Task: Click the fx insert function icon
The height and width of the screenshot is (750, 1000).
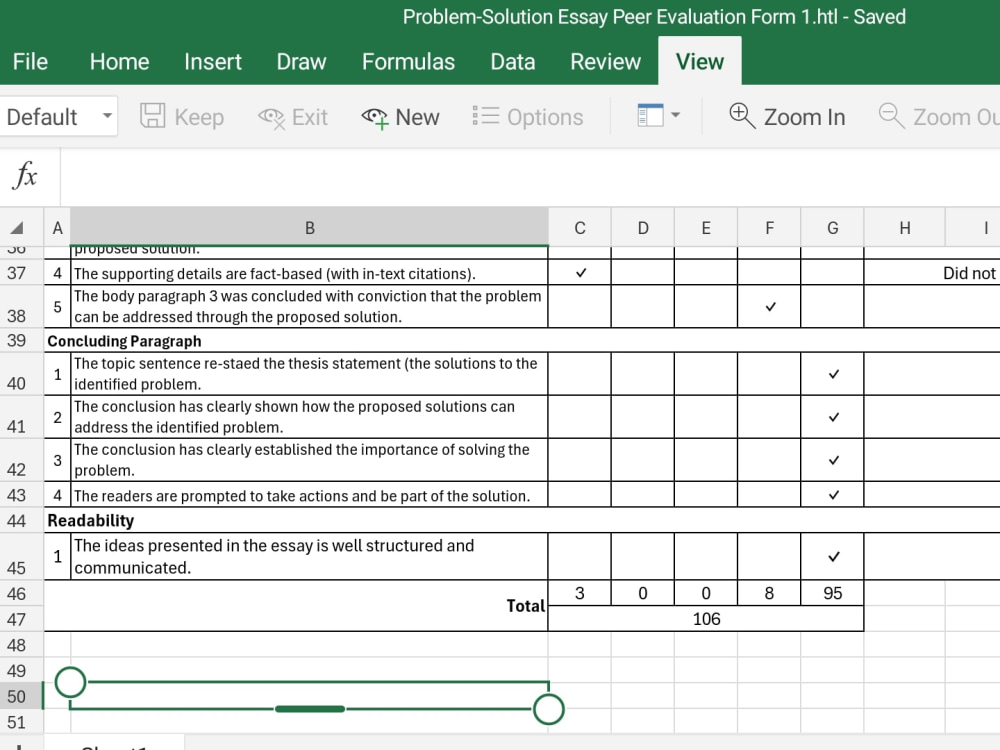Action: [26, 175]
